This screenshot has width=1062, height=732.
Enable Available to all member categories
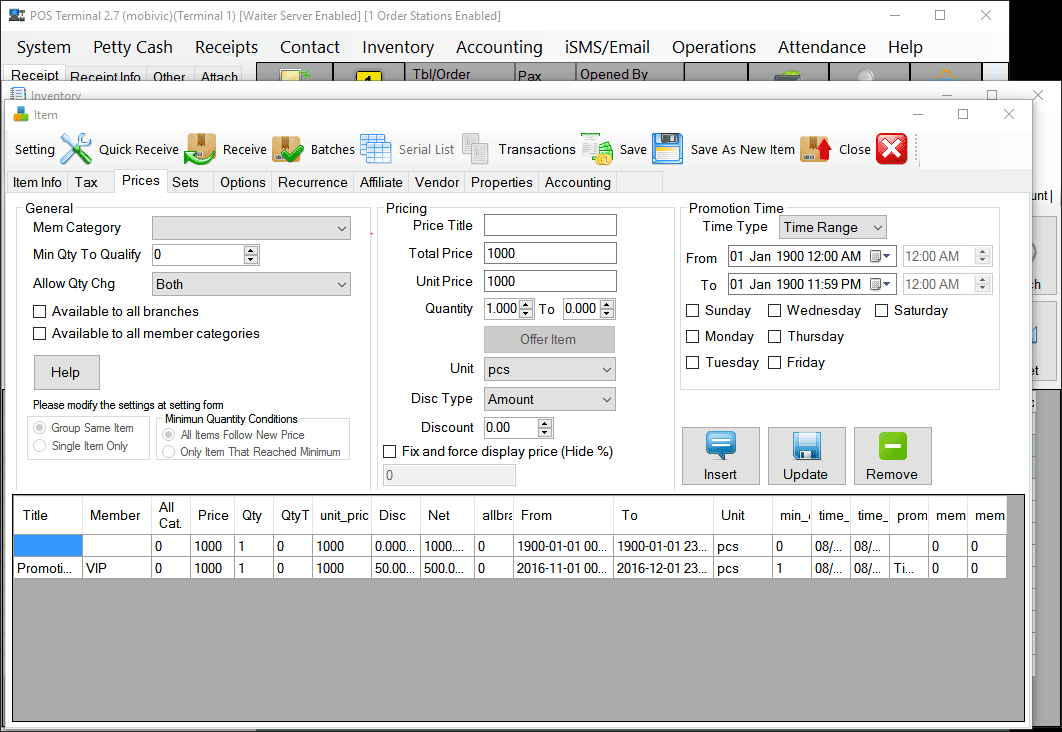40,334
